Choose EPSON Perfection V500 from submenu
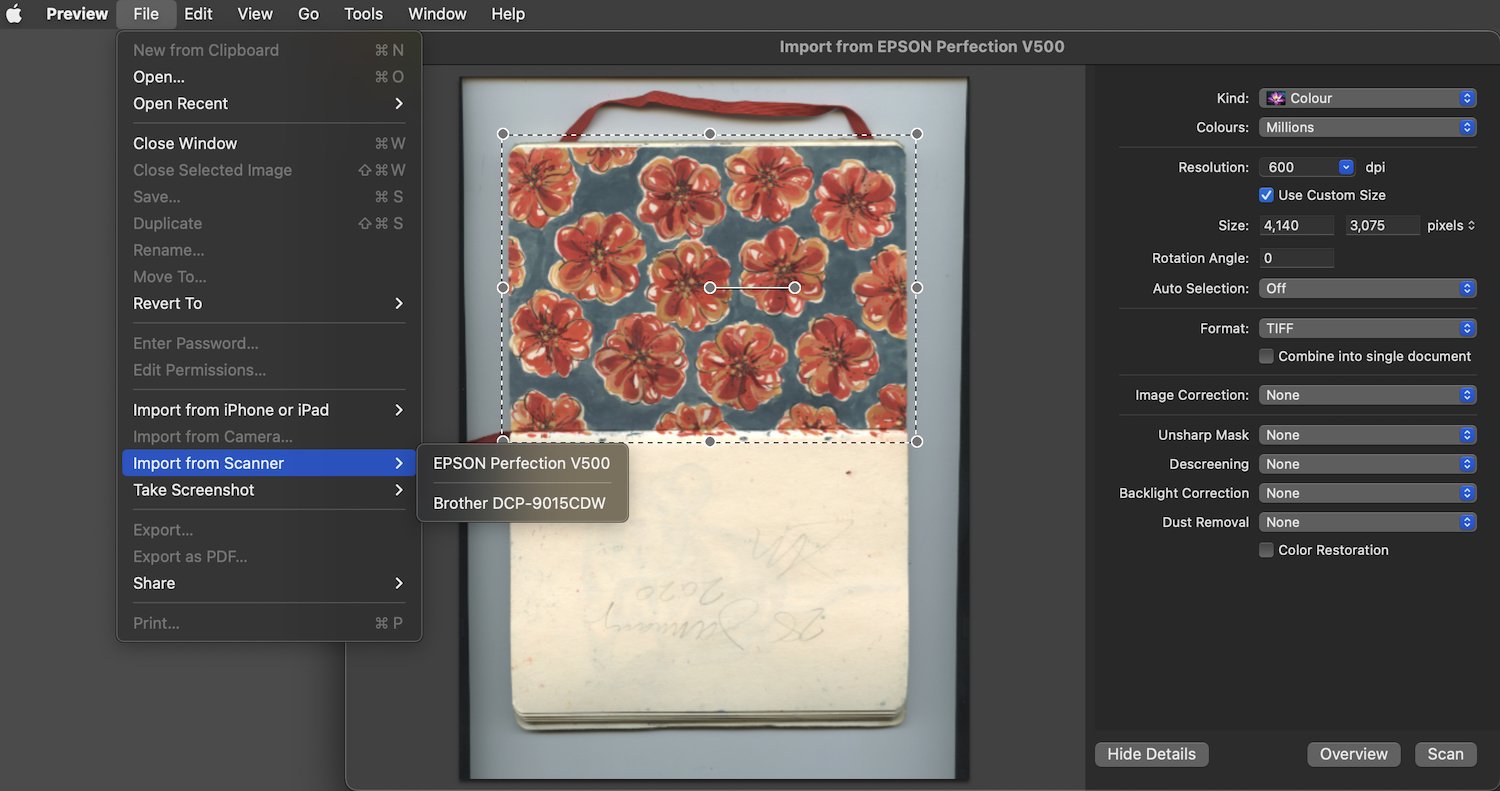This screenshot has height=791, width=1500. coord(521,463)
